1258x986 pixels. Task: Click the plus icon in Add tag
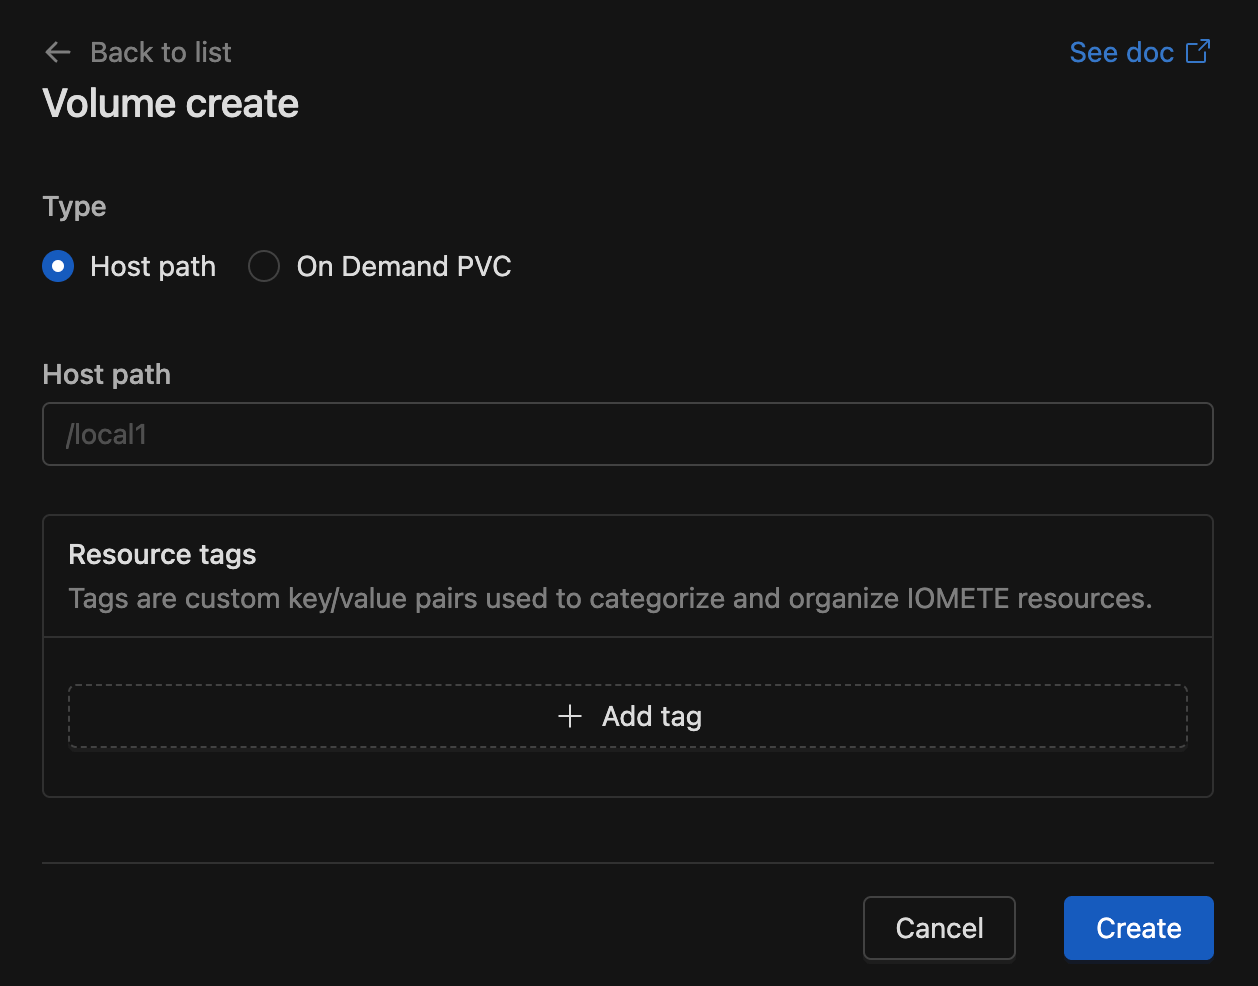[570, 716]
